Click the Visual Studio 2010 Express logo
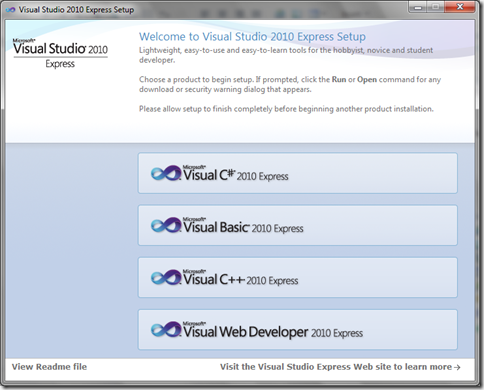This screenshot has height=390, width=484. (x=60, y=53)
